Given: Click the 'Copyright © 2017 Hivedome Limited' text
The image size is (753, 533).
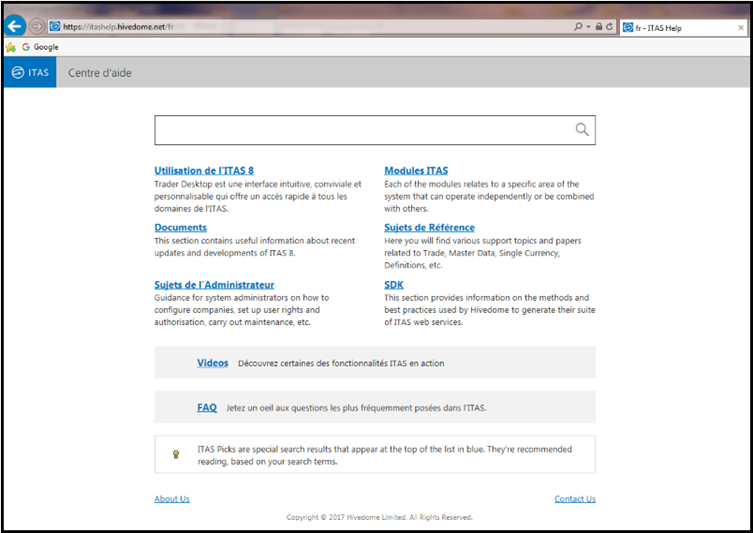Looking at the screenshot, I should [x=379, y=517].
